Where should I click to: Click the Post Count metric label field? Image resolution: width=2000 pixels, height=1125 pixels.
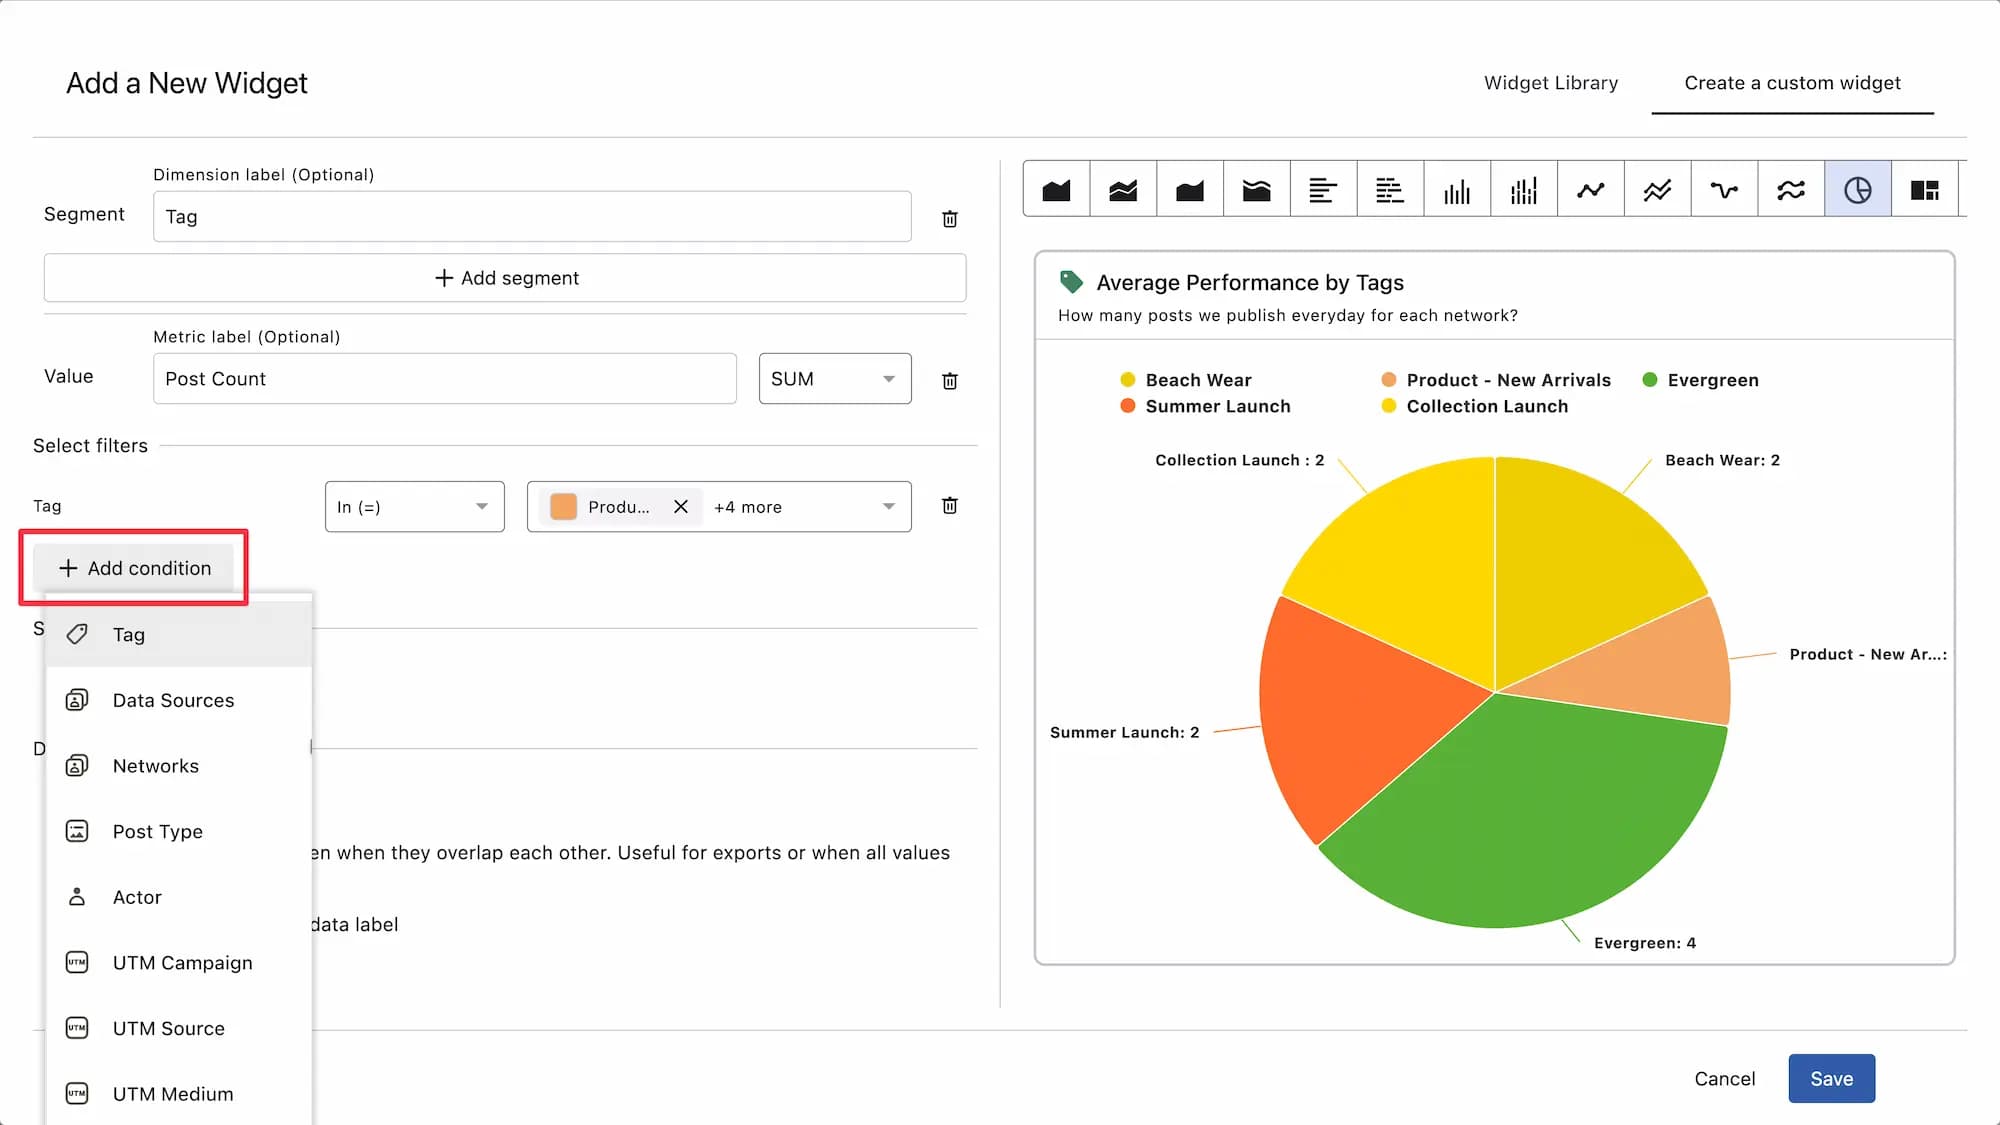click(444, 379)
